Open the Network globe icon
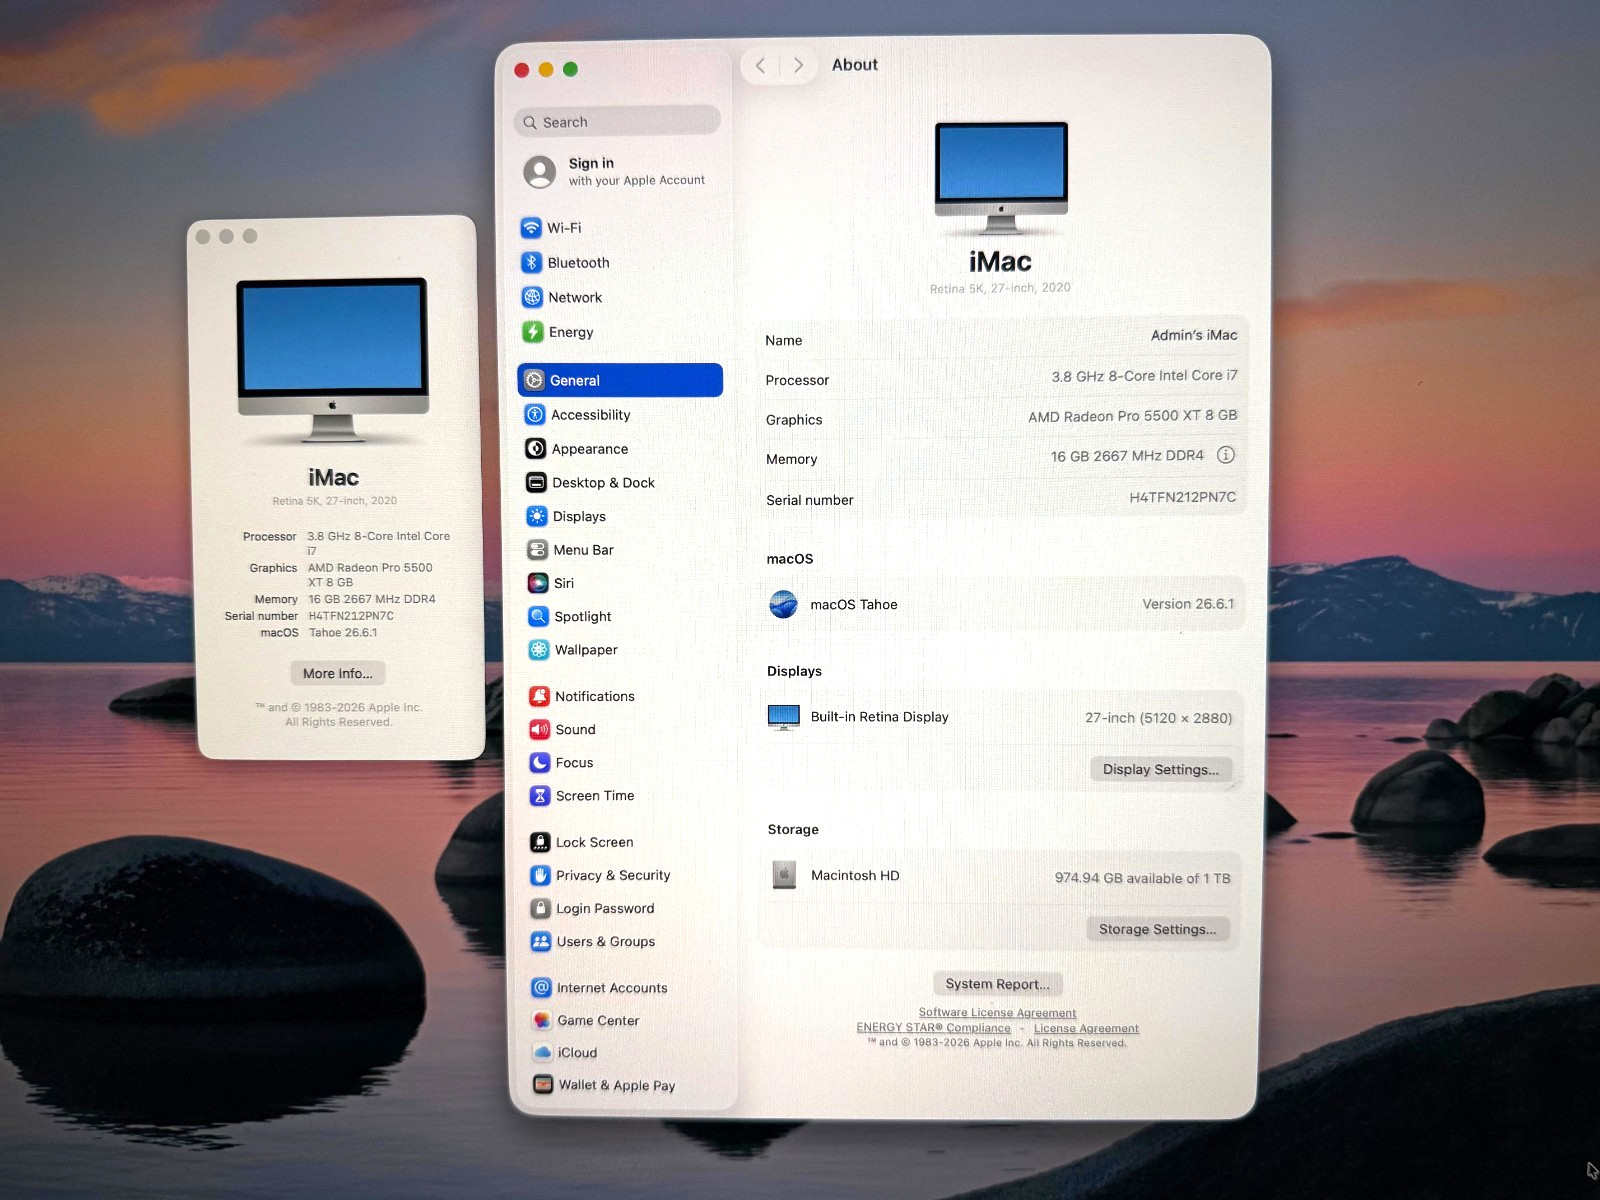This screenshot has width=1600, height=1200. pos(532,297)
